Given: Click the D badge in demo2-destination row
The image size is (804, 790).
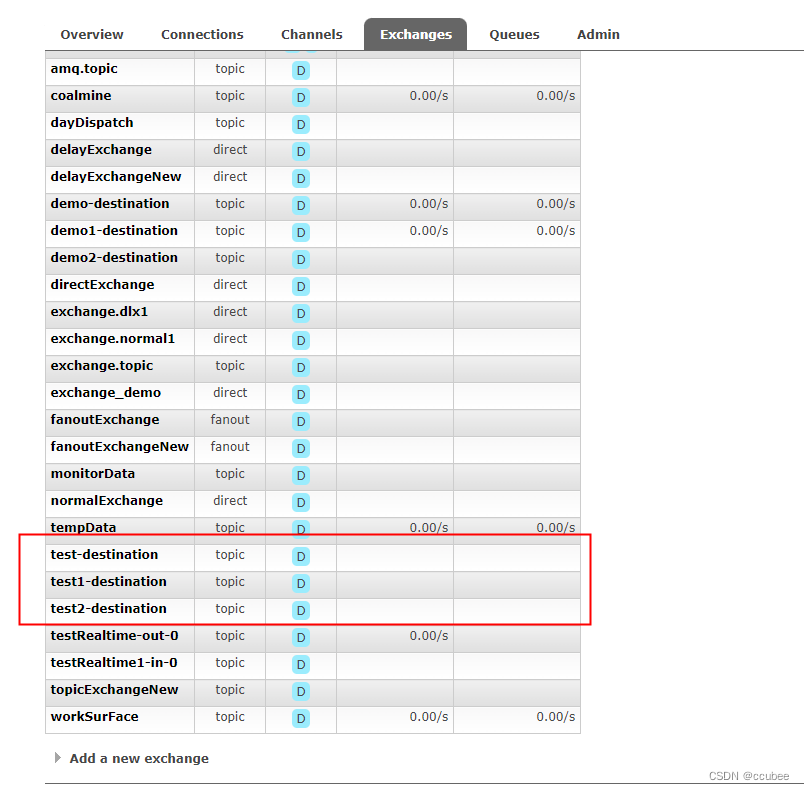Looking at the screenshot, I should (301, 259).
